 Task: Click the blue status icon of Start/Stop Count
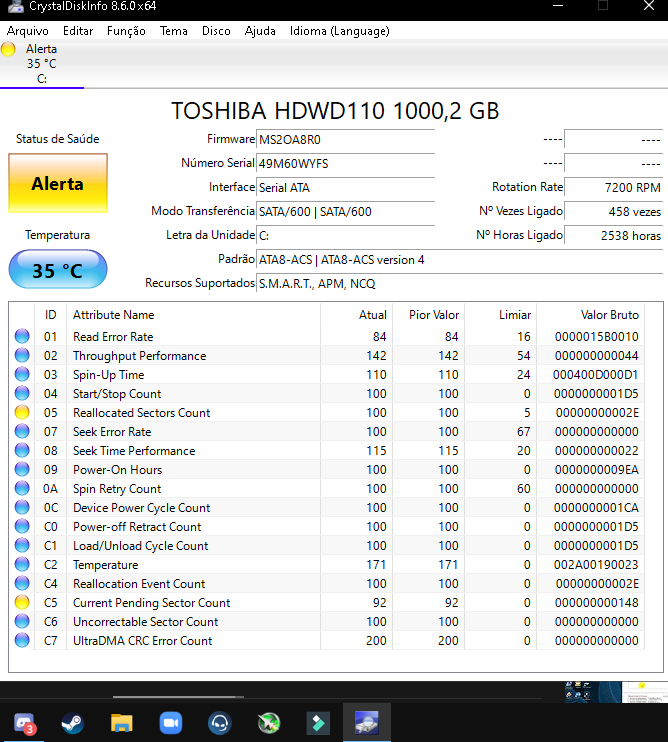[22, 393]
